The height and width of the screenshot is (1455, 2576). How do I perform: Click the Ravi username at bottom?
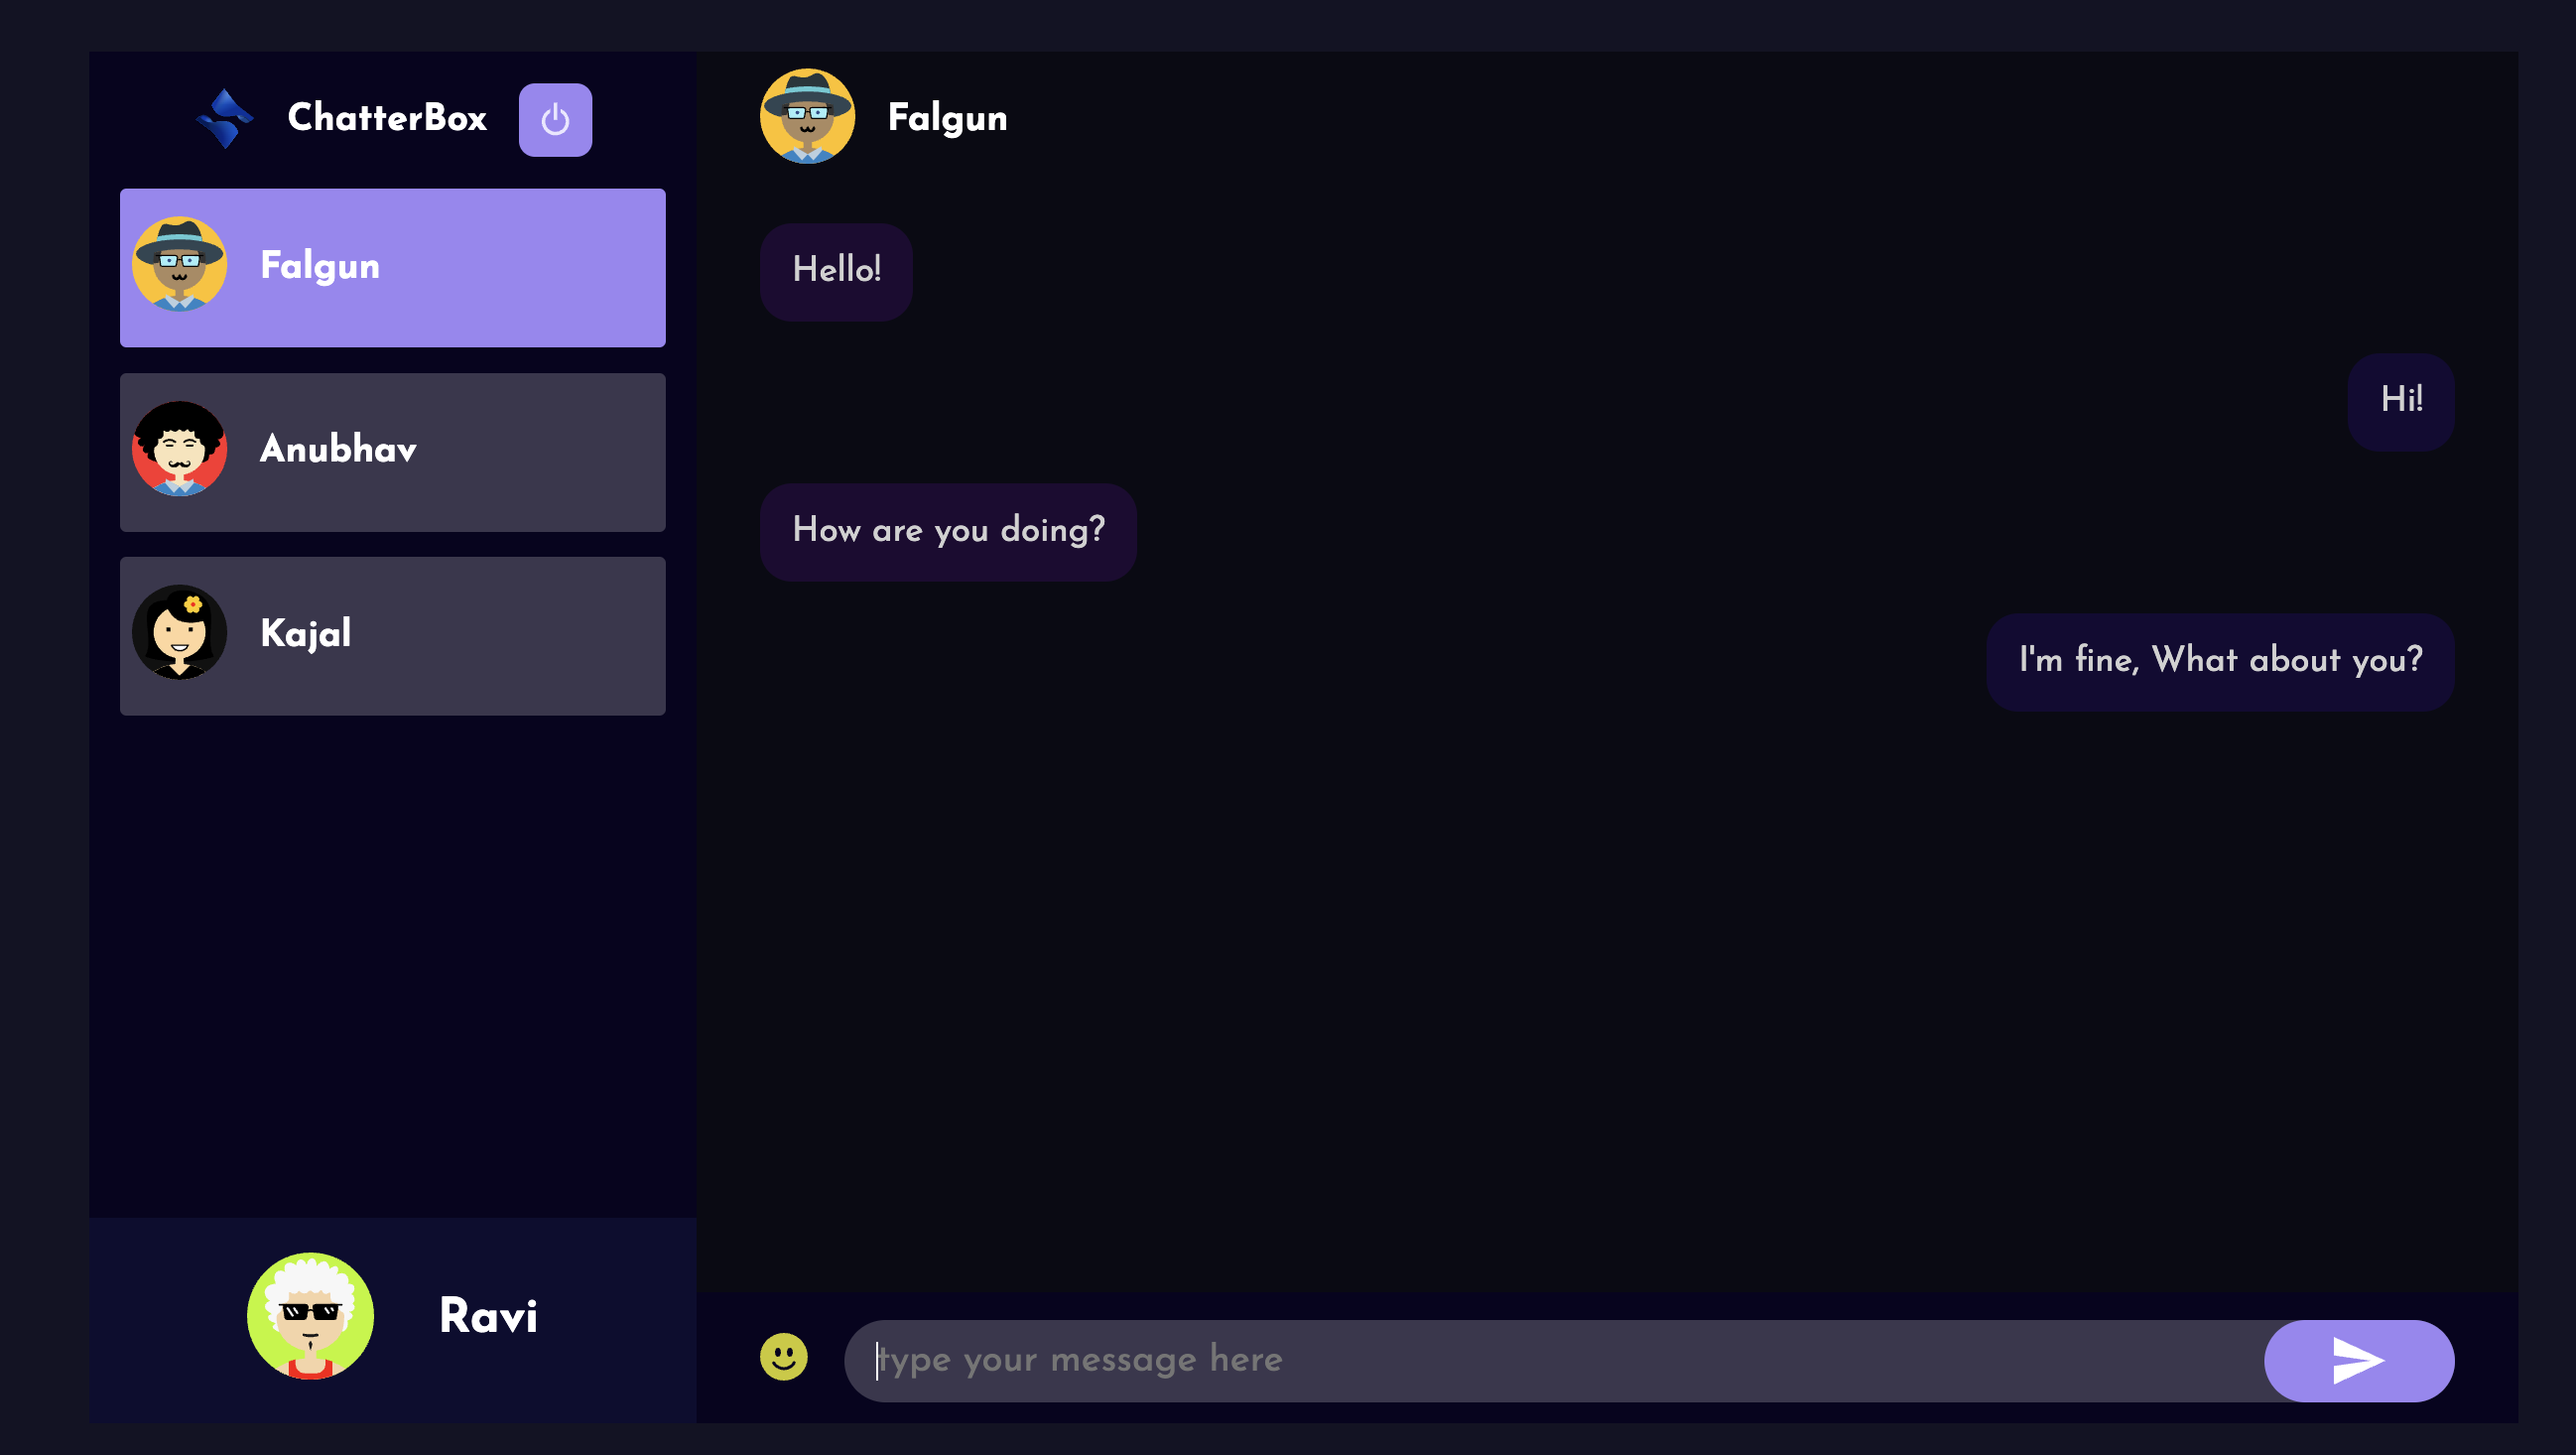(x=488, y=1316)
